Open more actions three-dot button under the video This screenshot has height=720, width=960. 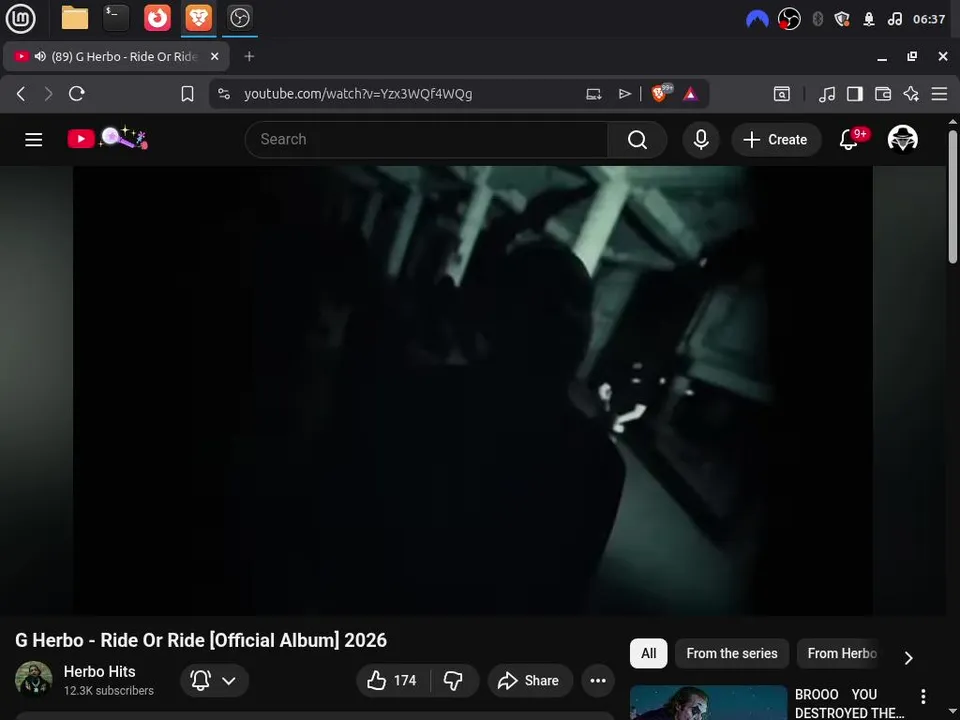point(598,680)
